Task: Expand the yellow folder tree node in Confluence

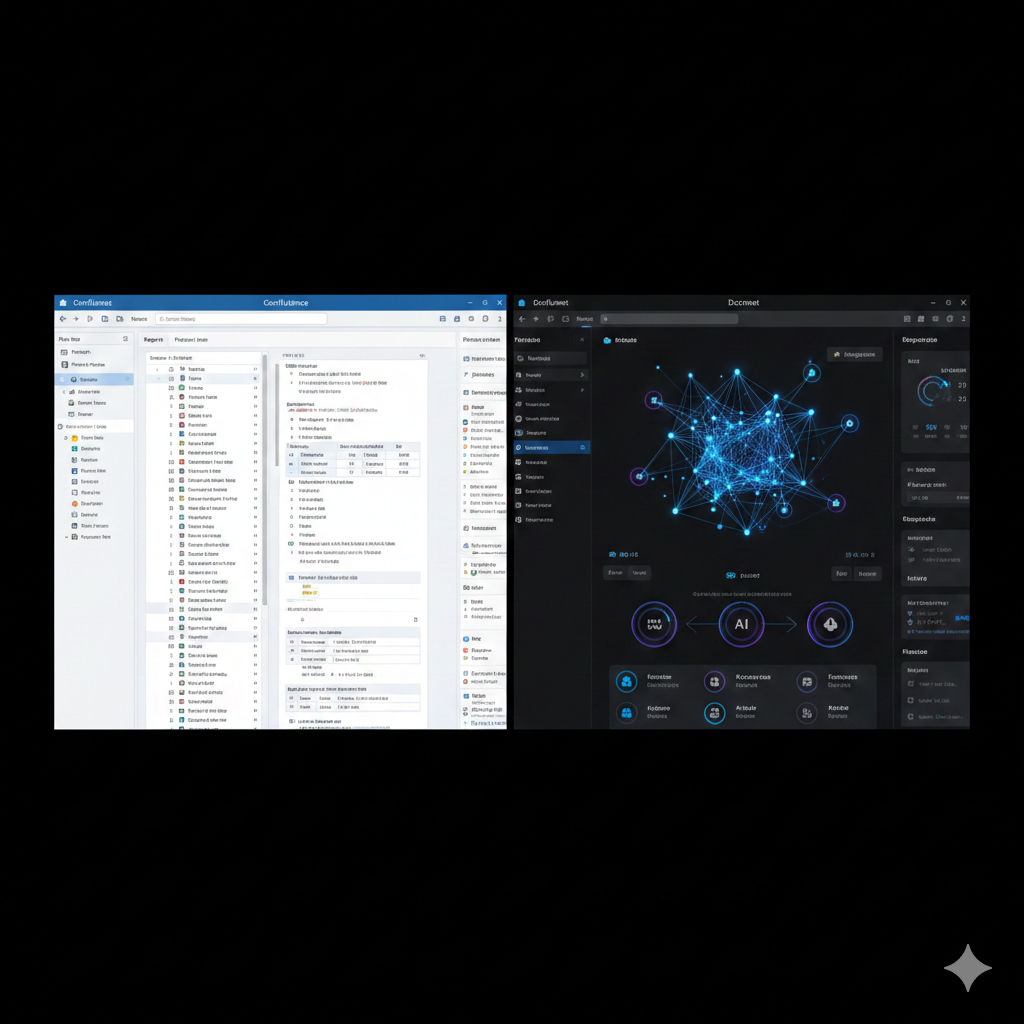Action: [x=65, y=438]
